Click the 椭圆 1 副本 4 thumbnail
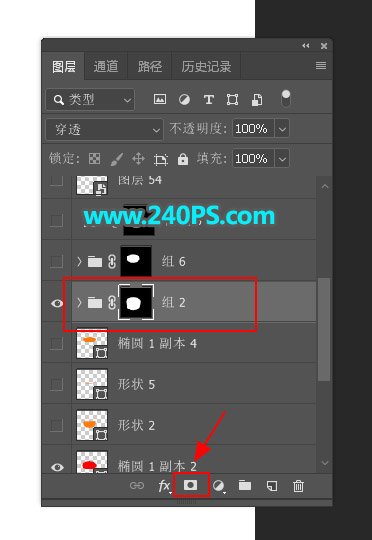 92,343
